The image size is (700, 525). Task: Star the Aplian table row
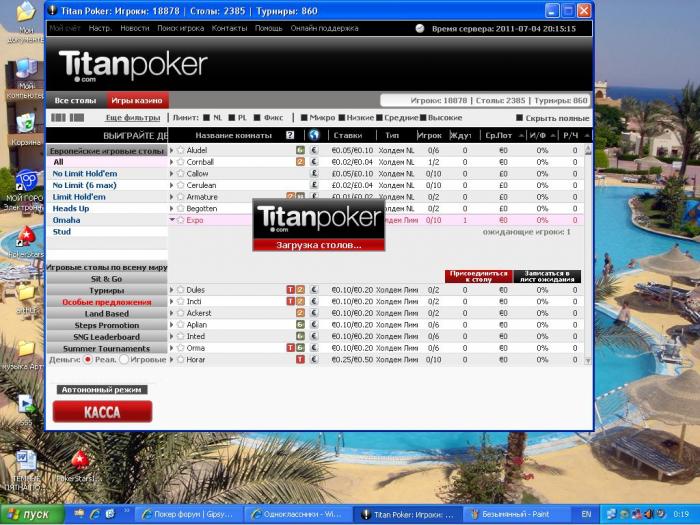coord(181,325)
